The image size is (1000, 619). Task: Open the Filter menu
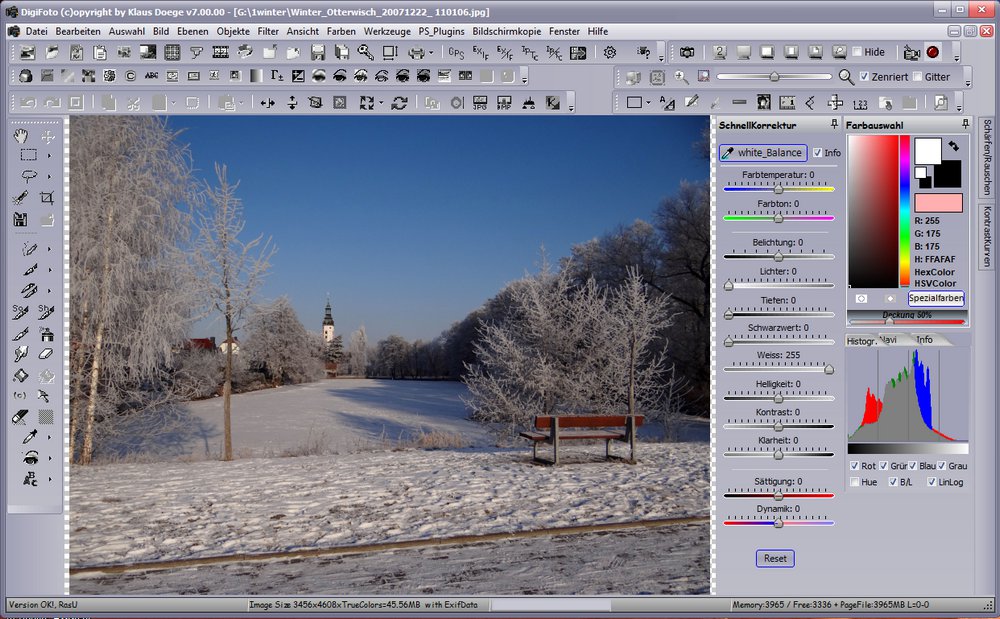pyautogui.click(x=268, y=31)
